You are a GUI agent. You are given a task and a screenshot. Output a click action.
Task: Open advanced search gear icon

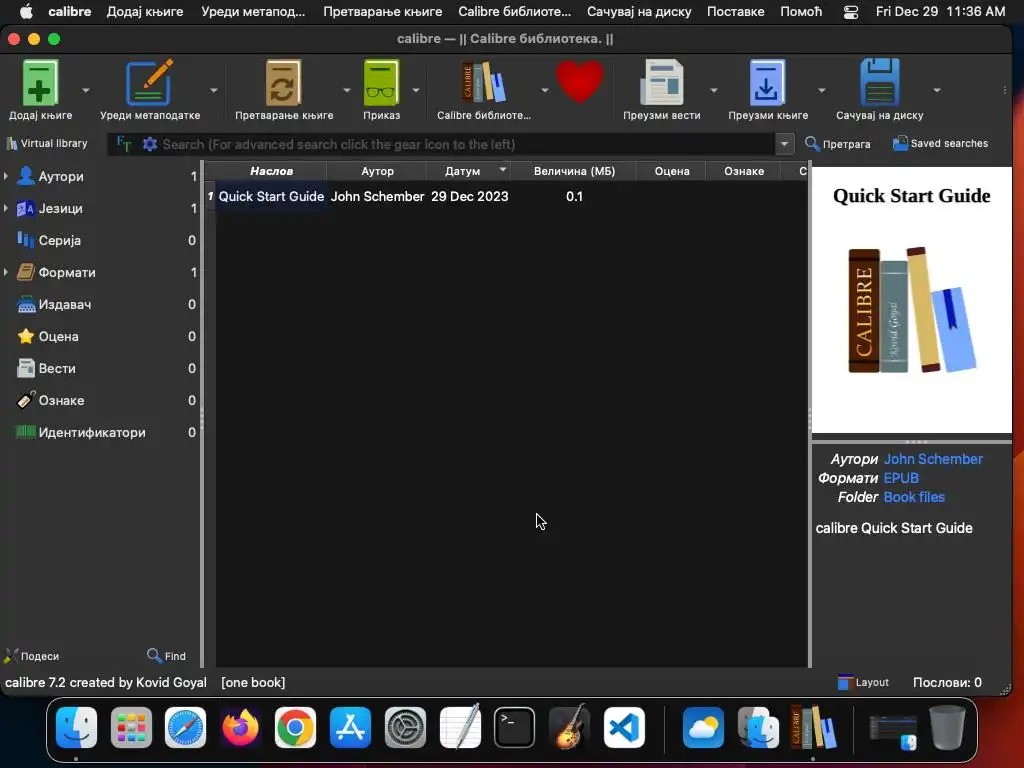click(150, 144)
